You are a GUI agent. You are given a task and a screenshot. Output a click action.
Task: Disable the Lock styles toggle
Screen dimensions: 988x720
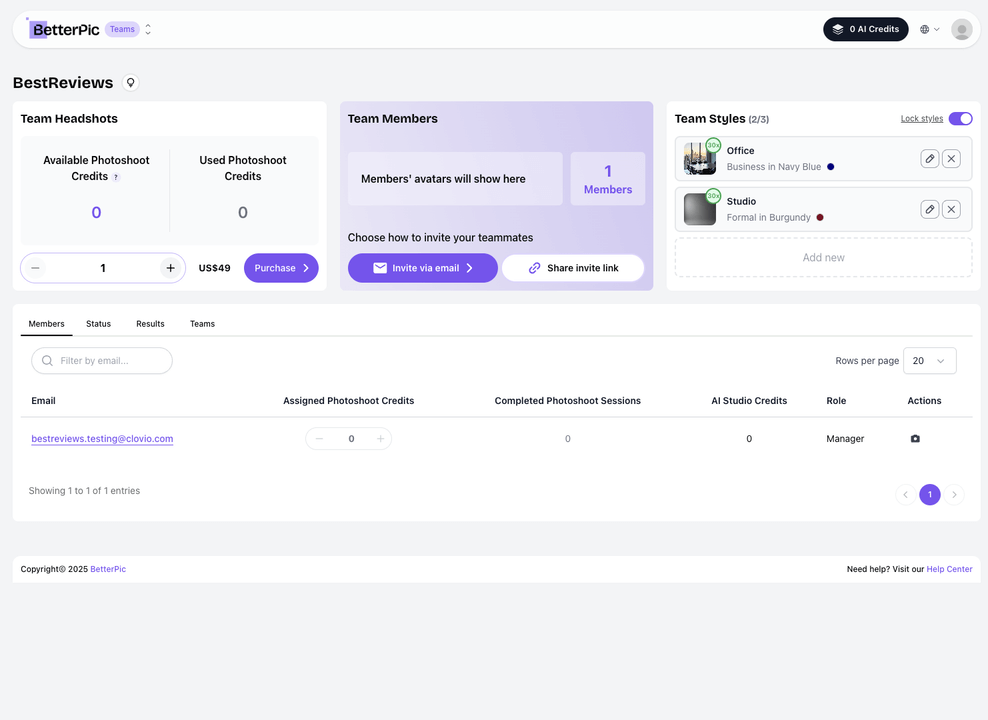pyautogui.click(x=961, y=118)
